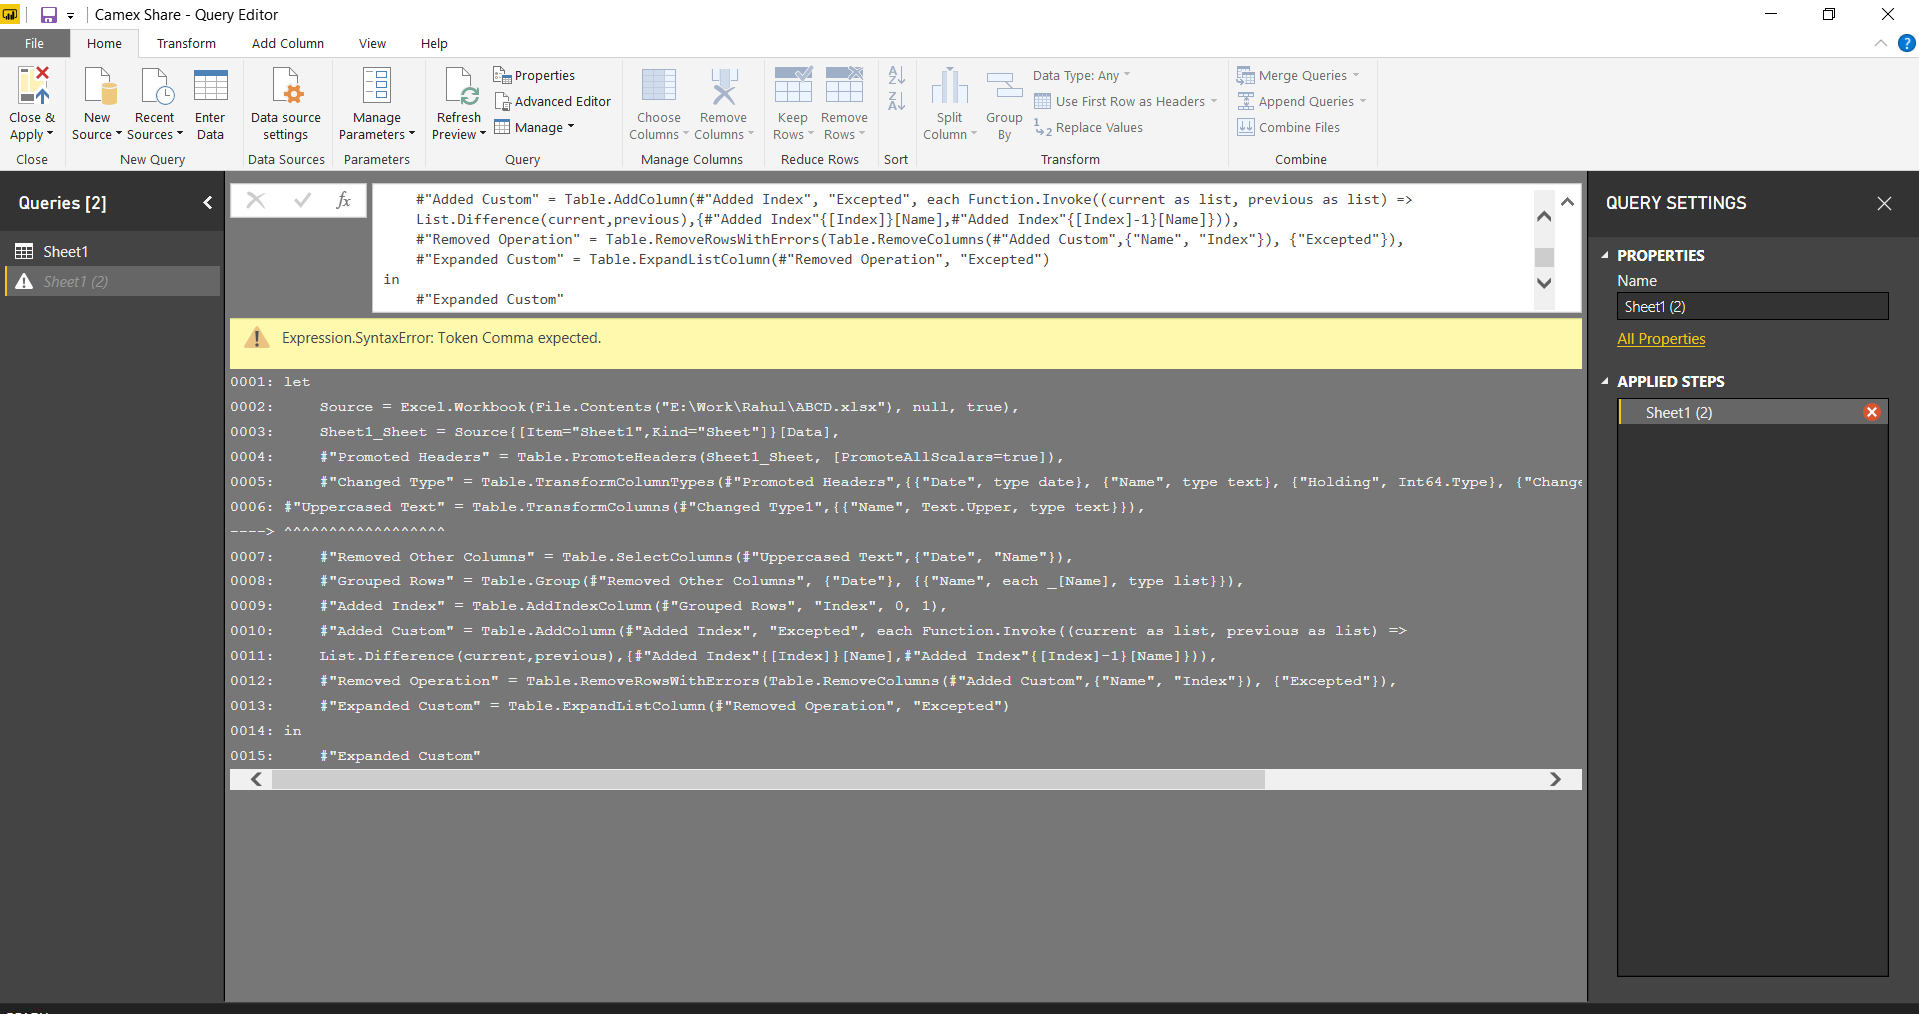Click Keep Rows icon
The height and width of the screenshot is (1014, 1919).
tap(793, 85)
